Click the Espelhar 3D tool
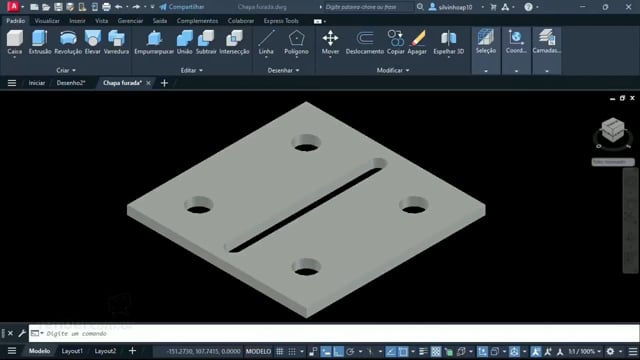Screen dimensions: 640x360 (x=449, y=42)
